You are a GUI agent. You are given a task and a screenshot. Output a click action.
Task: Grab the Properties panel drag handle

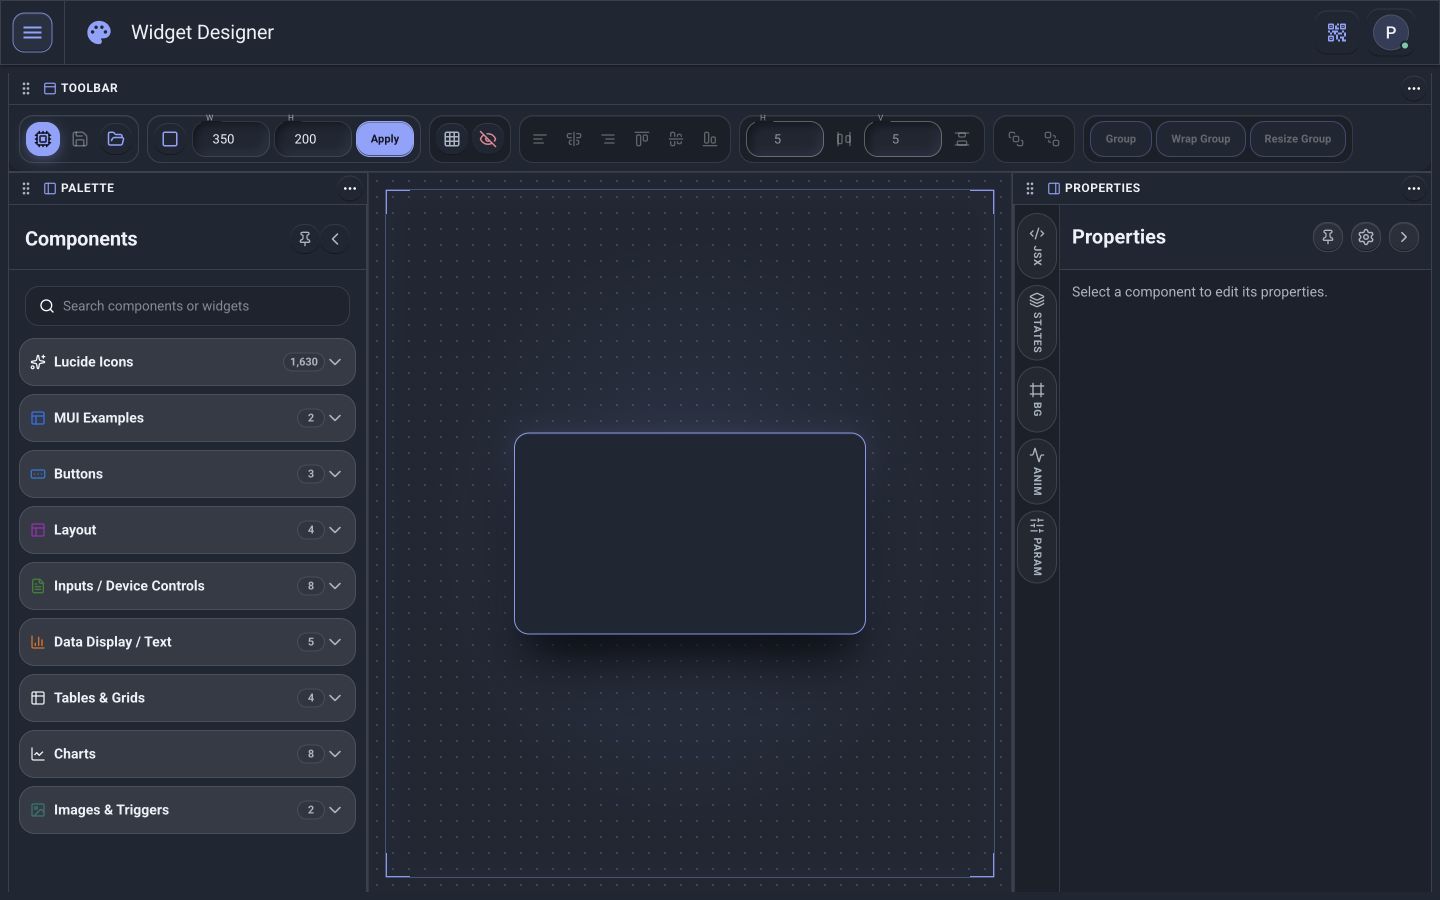click(1030, 188)
